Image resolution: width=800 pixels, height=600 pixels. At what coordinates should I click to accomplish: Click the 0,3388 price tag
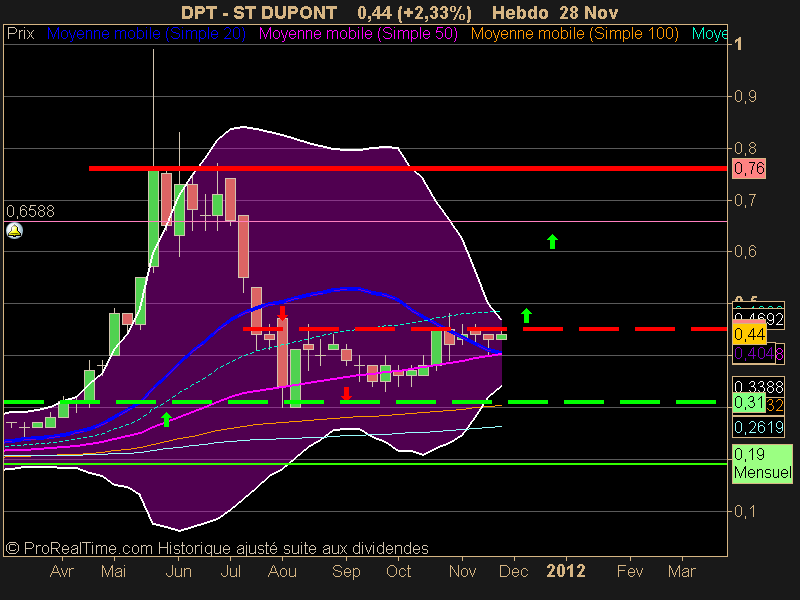click(x=758, y=386)
